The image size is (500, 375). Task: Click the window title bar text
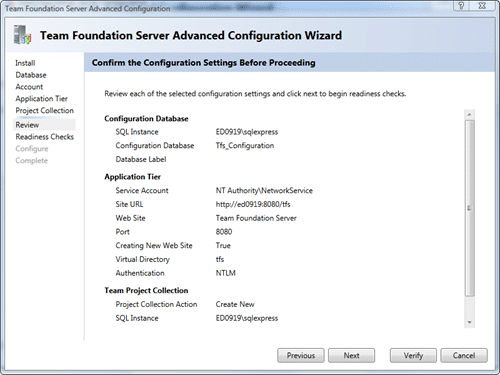[87, 8]
